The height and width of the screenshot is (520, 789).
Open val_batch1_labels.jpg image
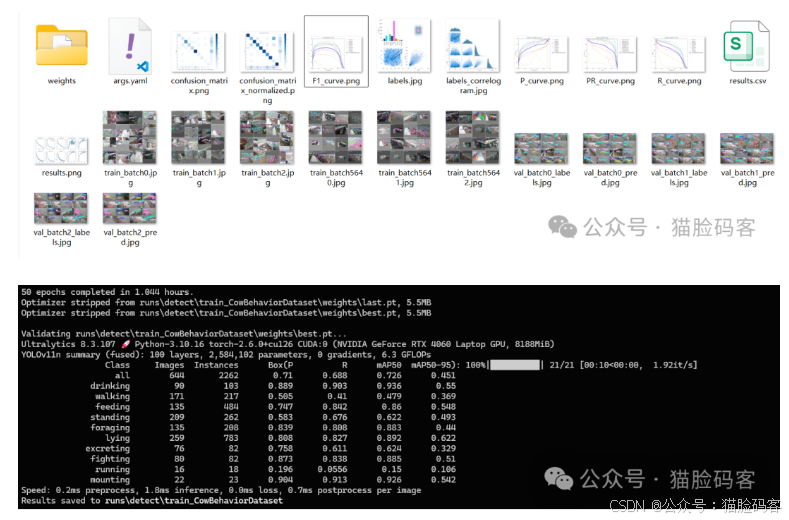[x=678, y=148]
